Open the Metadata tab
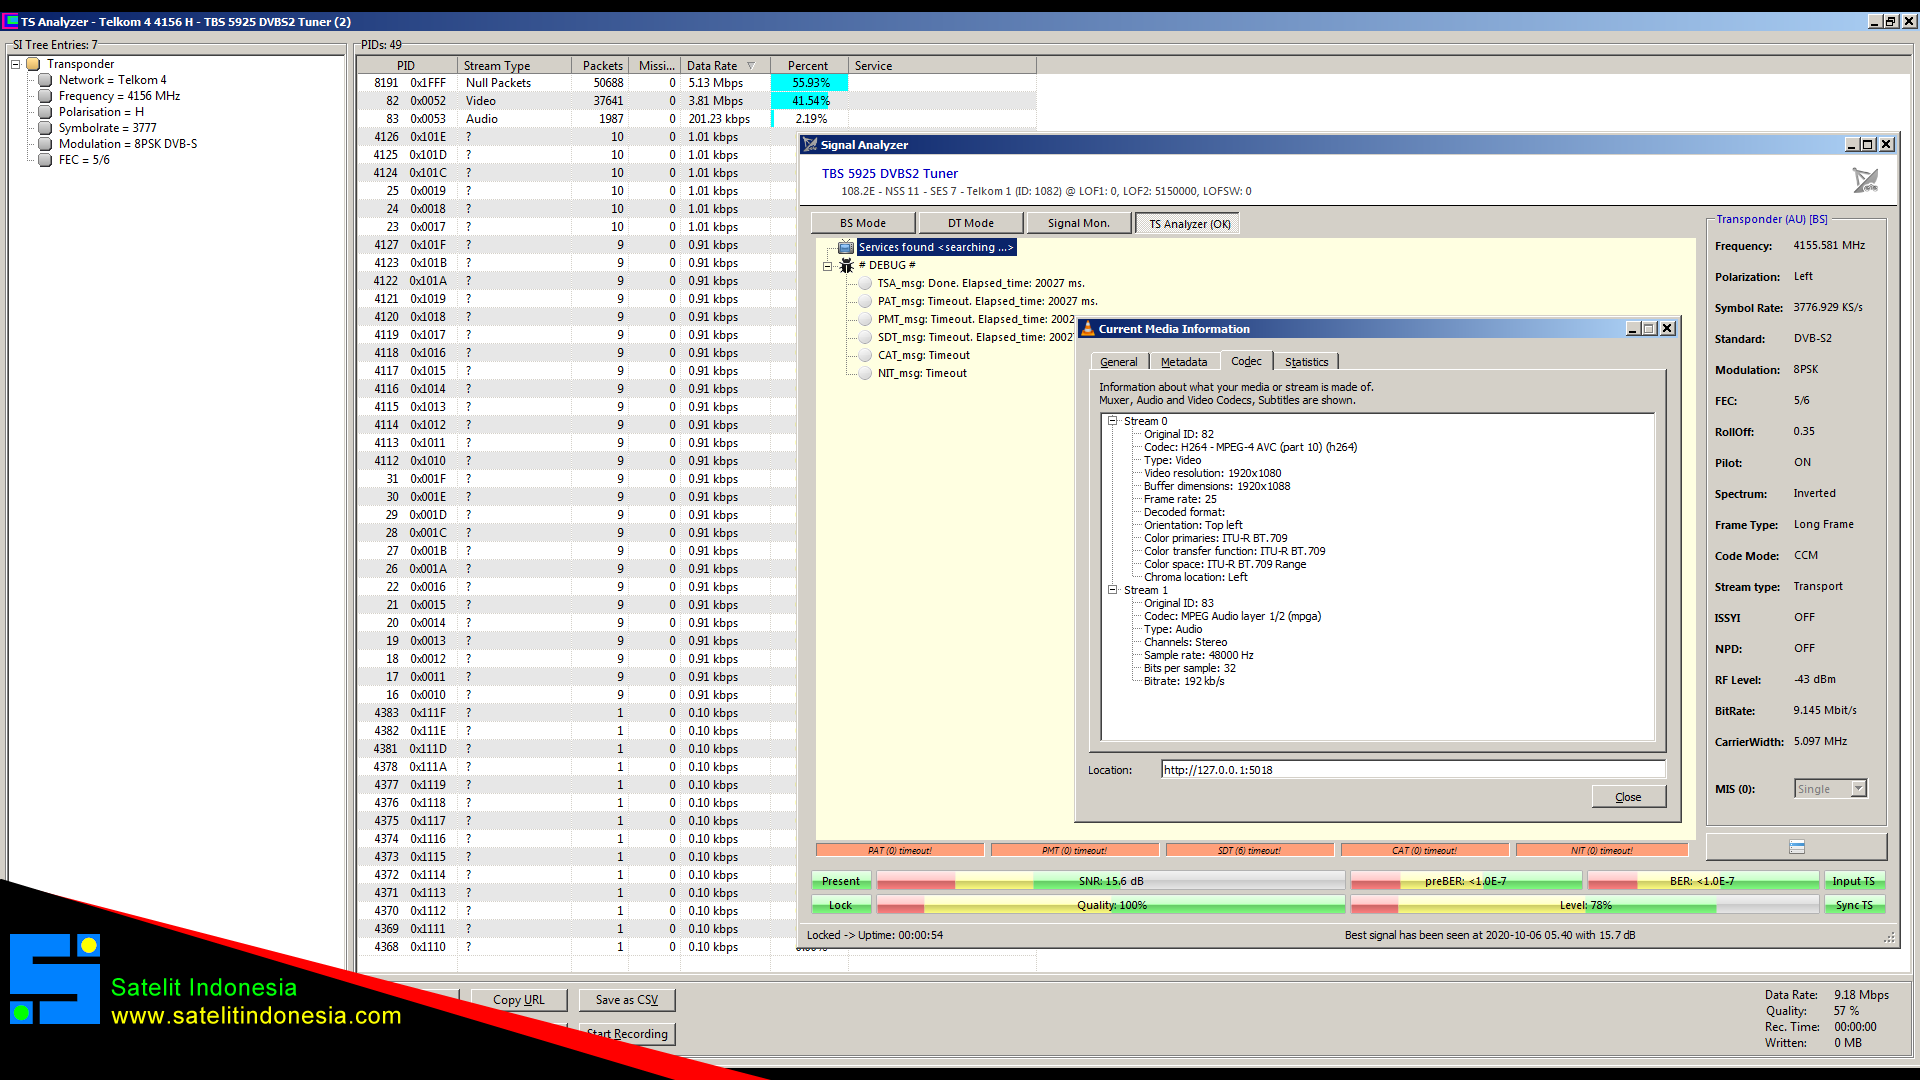Image resolution: width=1920 pixels, height=1080 pixels. click(1184, 362)
